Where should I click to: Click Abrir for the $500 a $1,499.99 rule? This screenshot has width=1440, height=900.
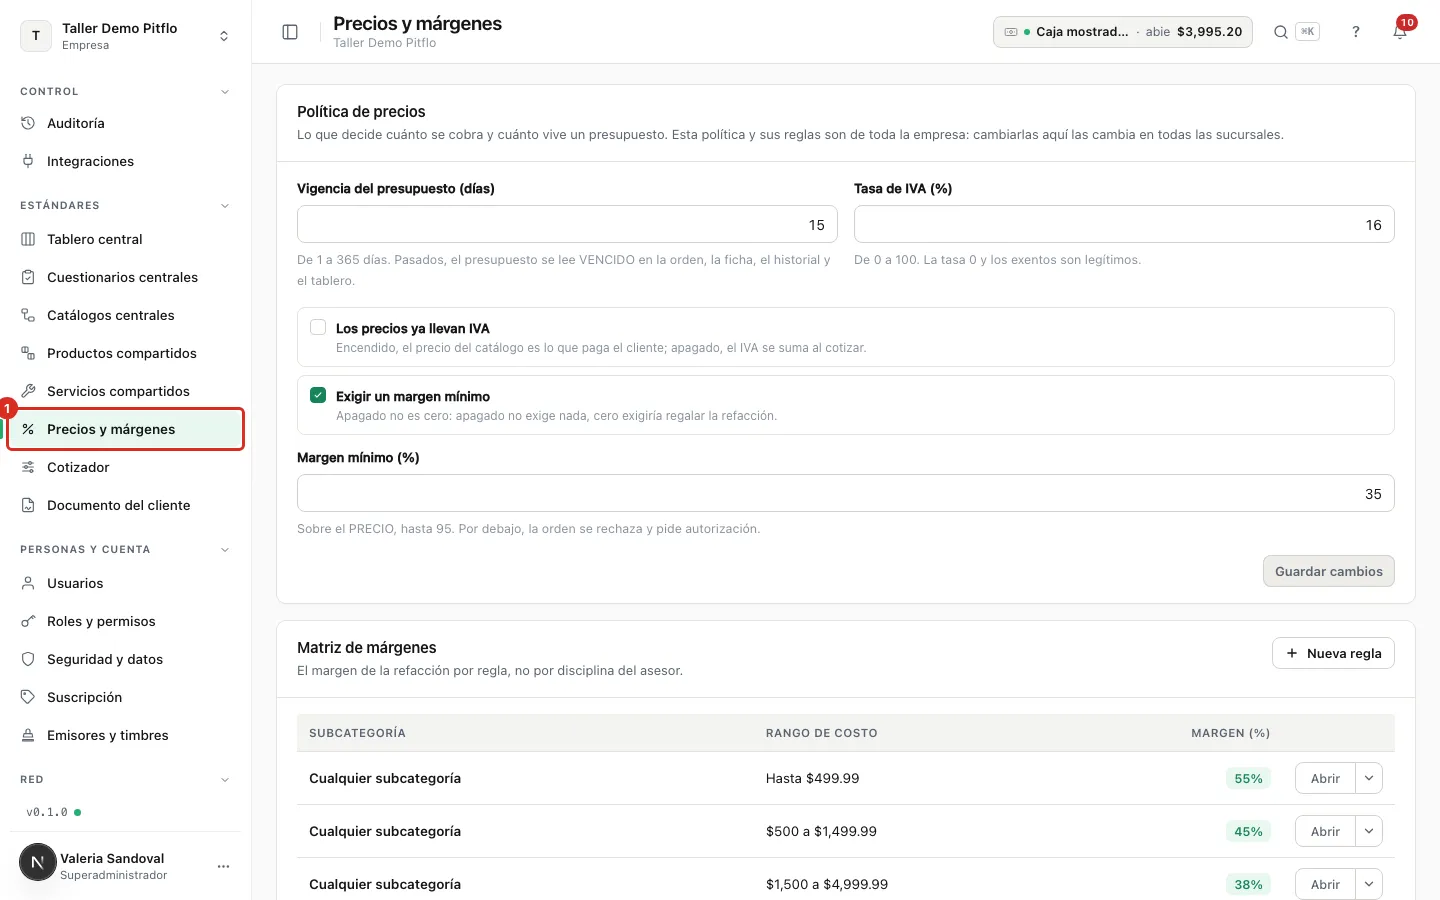pyautogui.click(x=1325, y=831)
